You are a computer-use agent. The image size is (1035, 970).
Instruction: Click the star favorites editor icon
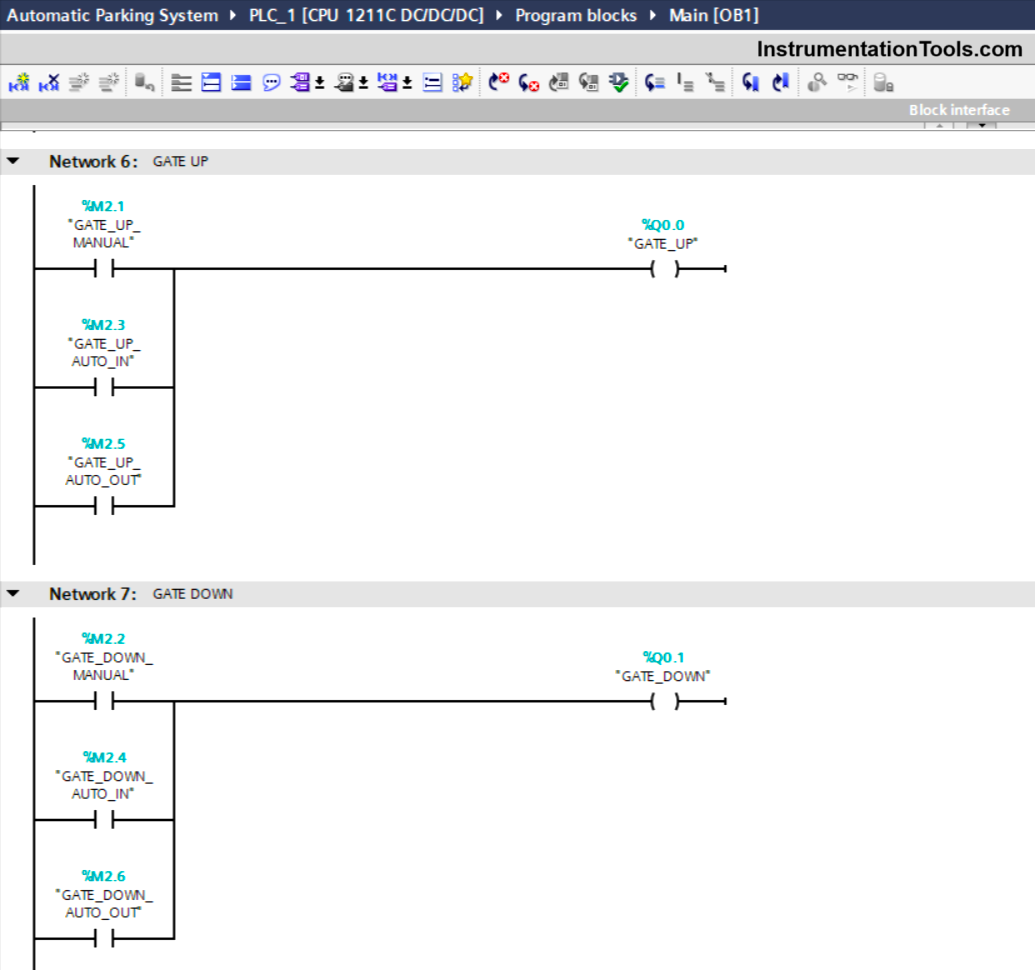click(462, 82)
